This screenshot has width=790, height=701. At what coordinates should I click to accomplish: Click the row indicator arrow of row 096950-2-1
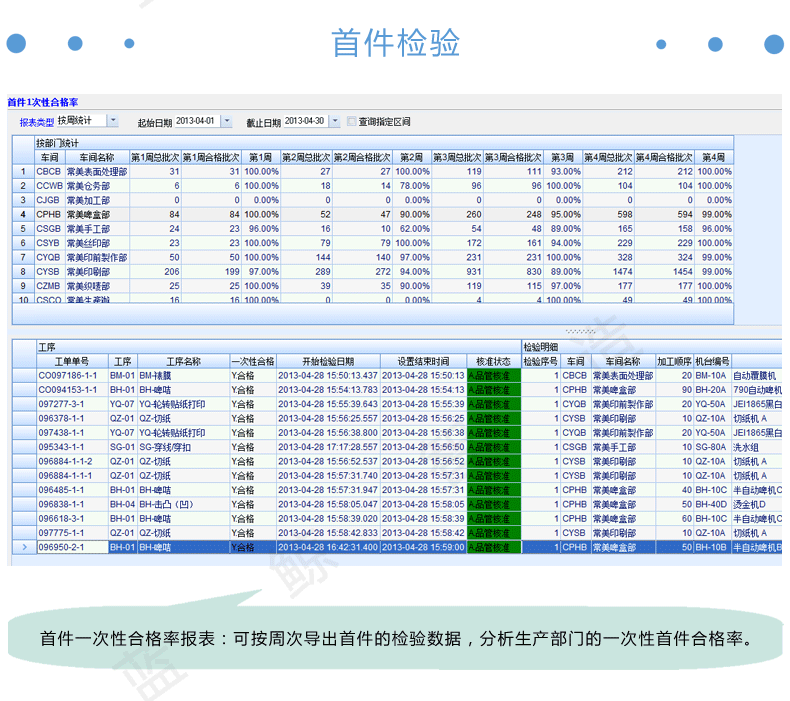24,547
